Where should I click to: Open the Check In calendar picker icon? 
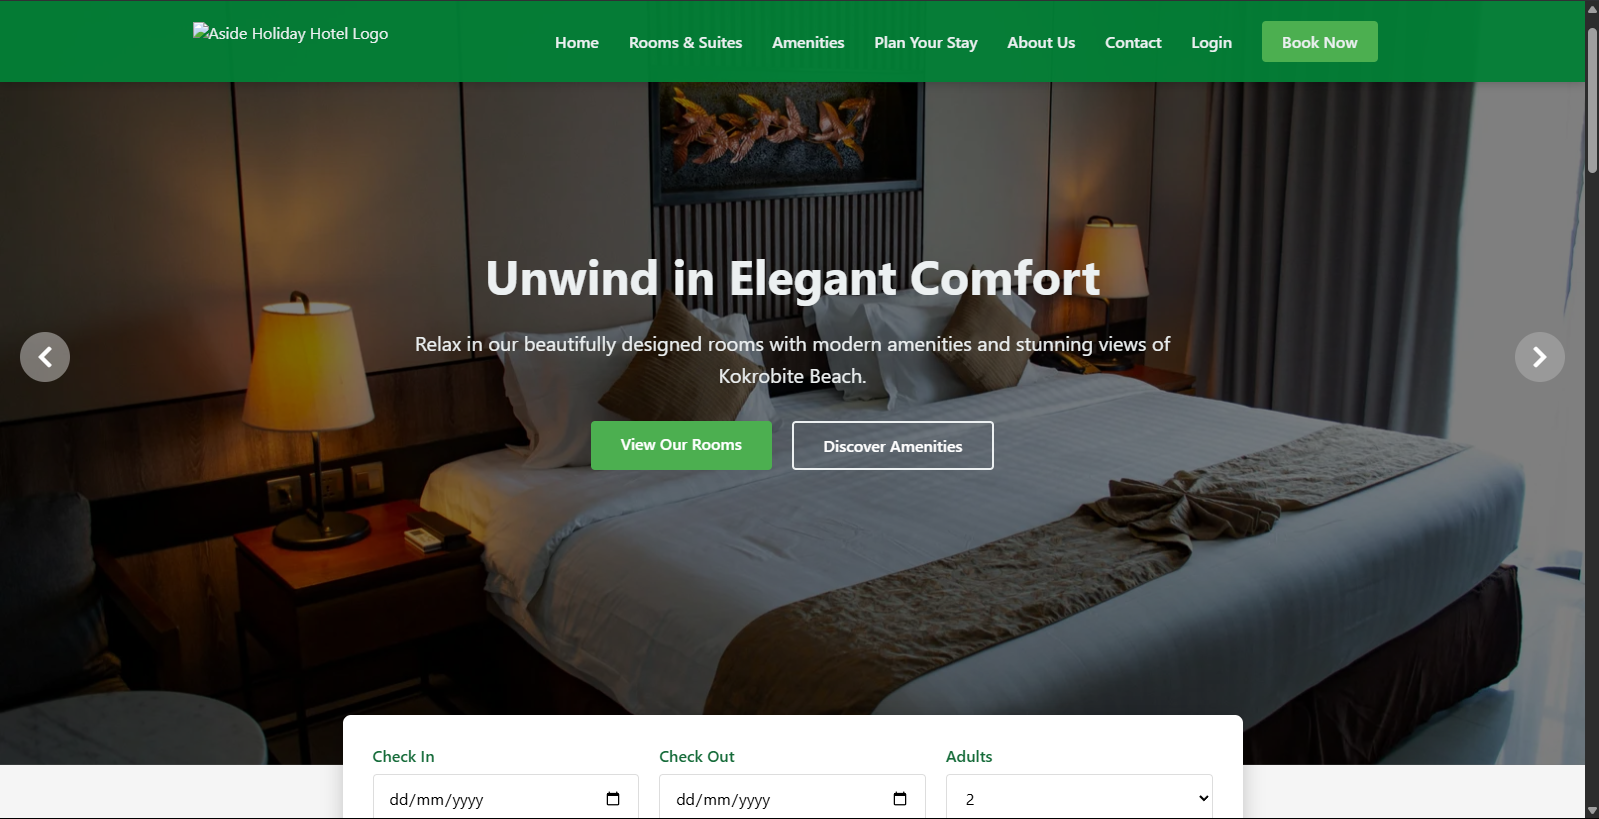coord(613,799)
